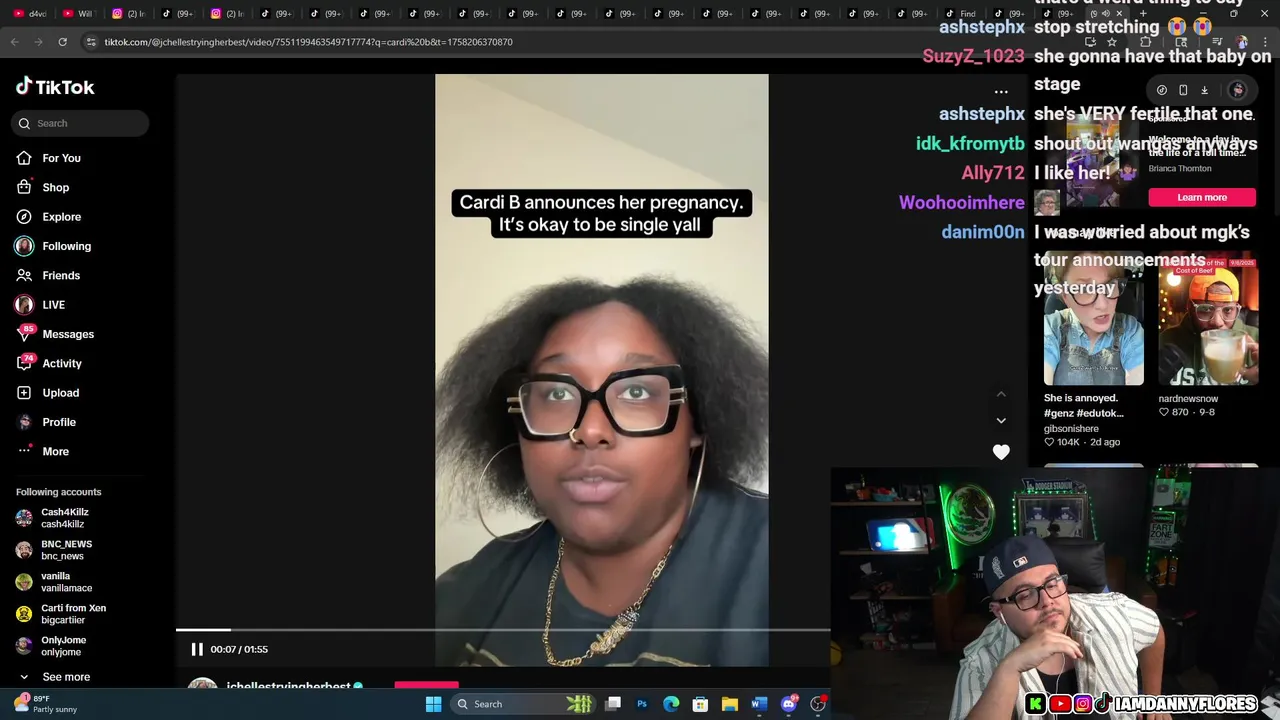Click the browser forward arrow

(x=38, y=42)
